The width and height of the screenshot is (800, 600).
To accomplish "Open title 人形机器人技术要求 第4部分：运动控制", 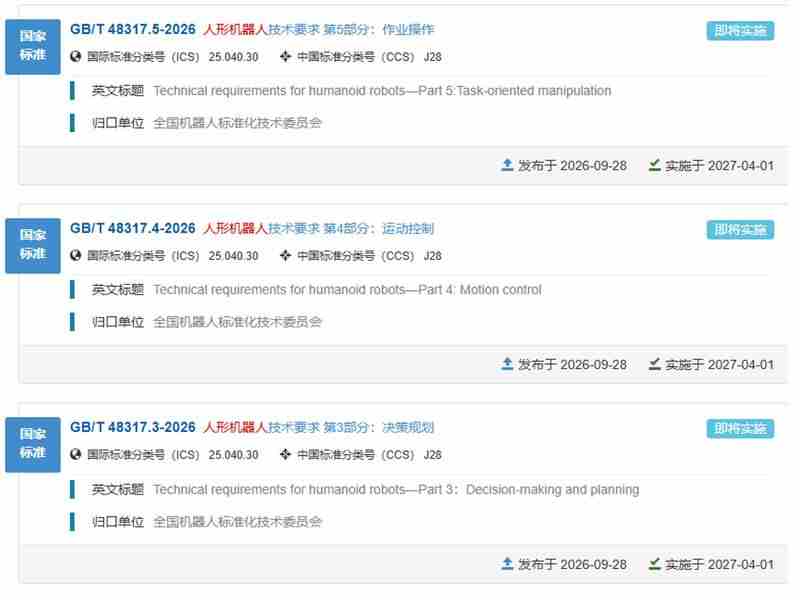I will click(318, 228).
